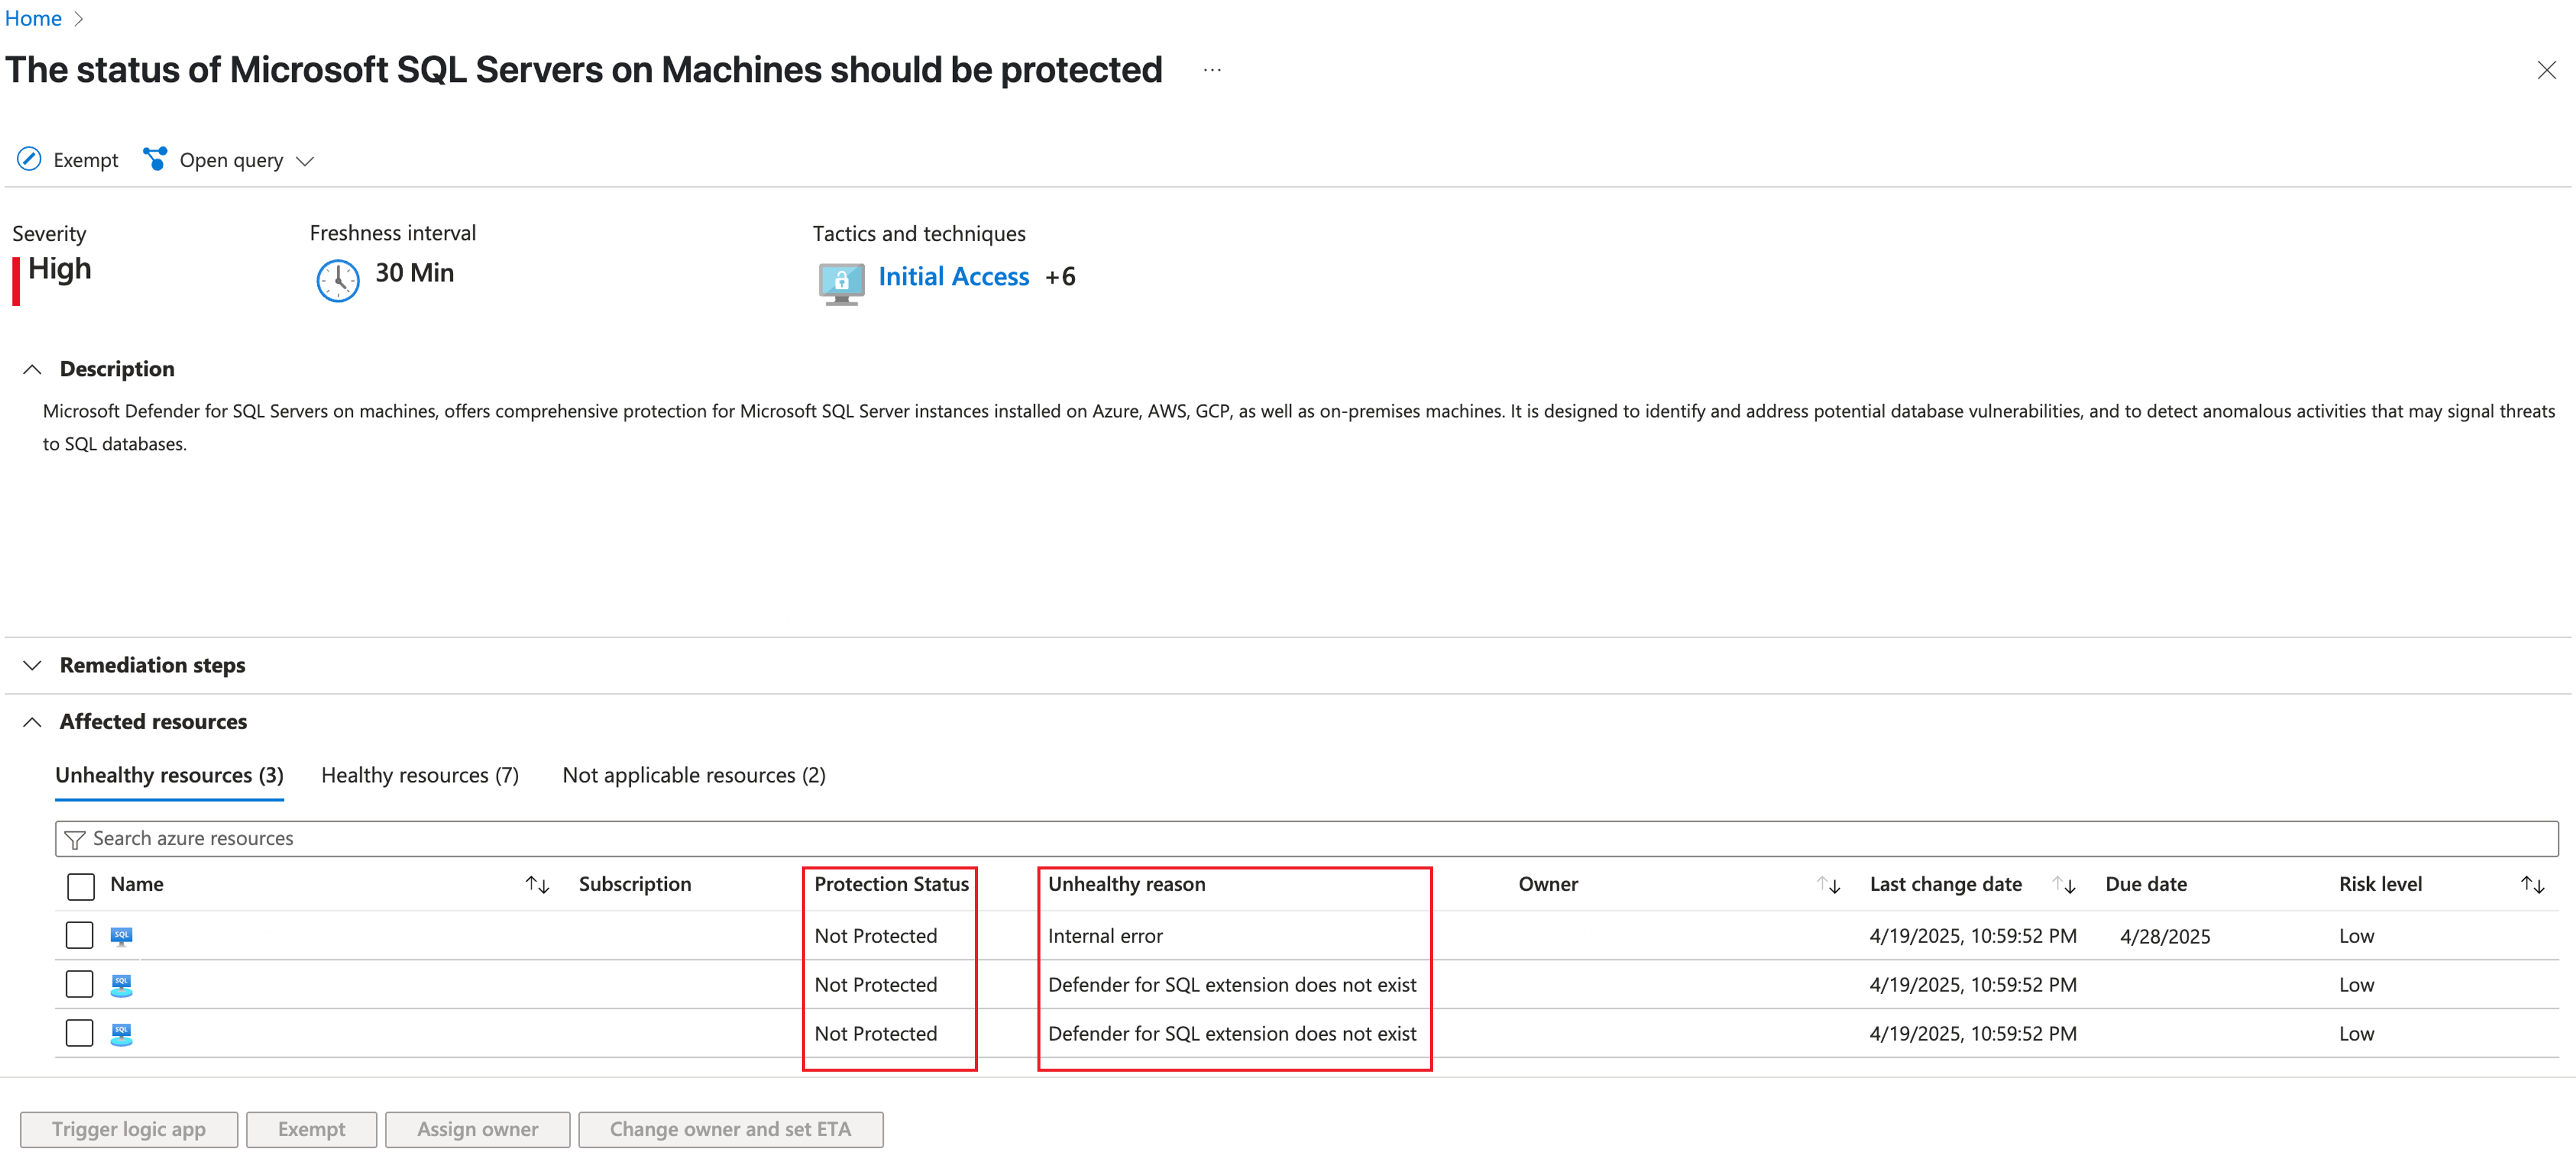
Task: Click the Initial Access link
Action: [953, 277]
